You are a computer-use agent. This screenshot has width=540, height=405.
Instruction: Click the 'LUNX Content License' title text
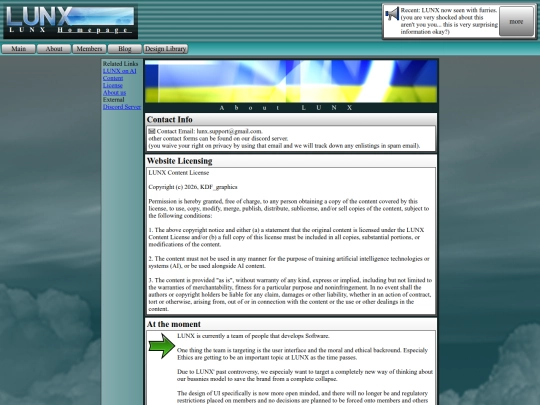click(x=178, y=173)
